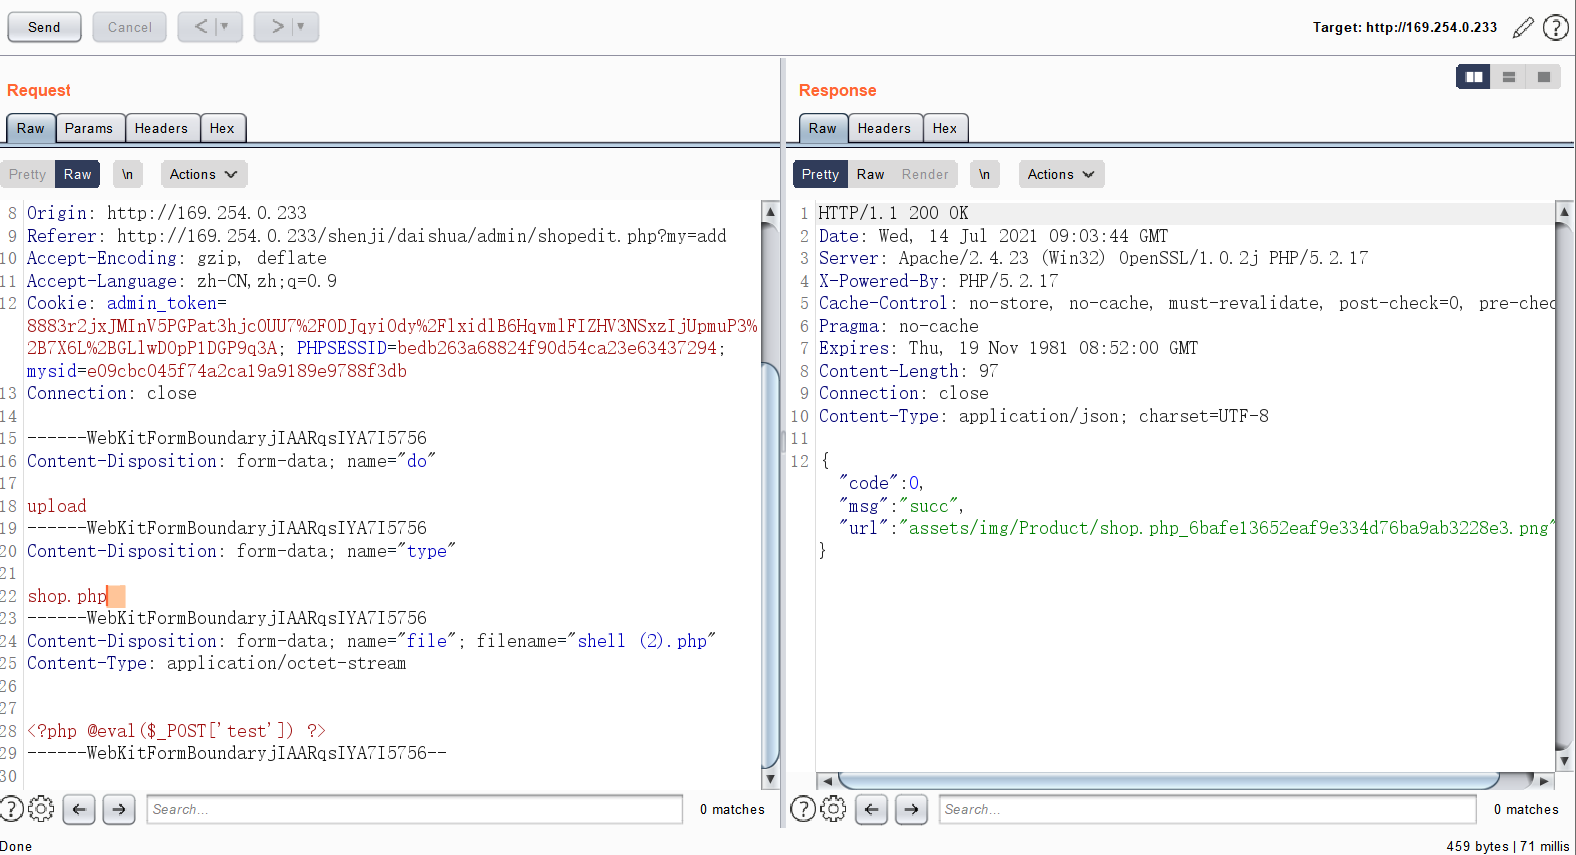Click the response Server header line
This screenshot has height=855, width=1576.
pyautogui.click(x=1093, y=258)
